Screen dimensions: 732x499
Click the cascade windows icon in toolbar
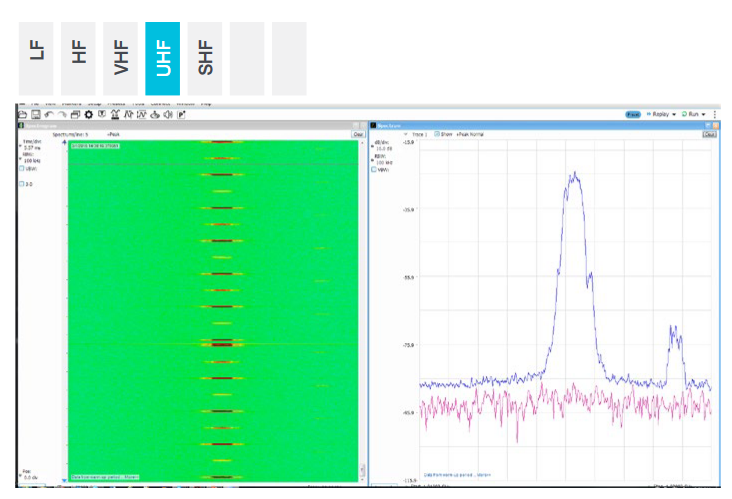(x=75, y=115)
